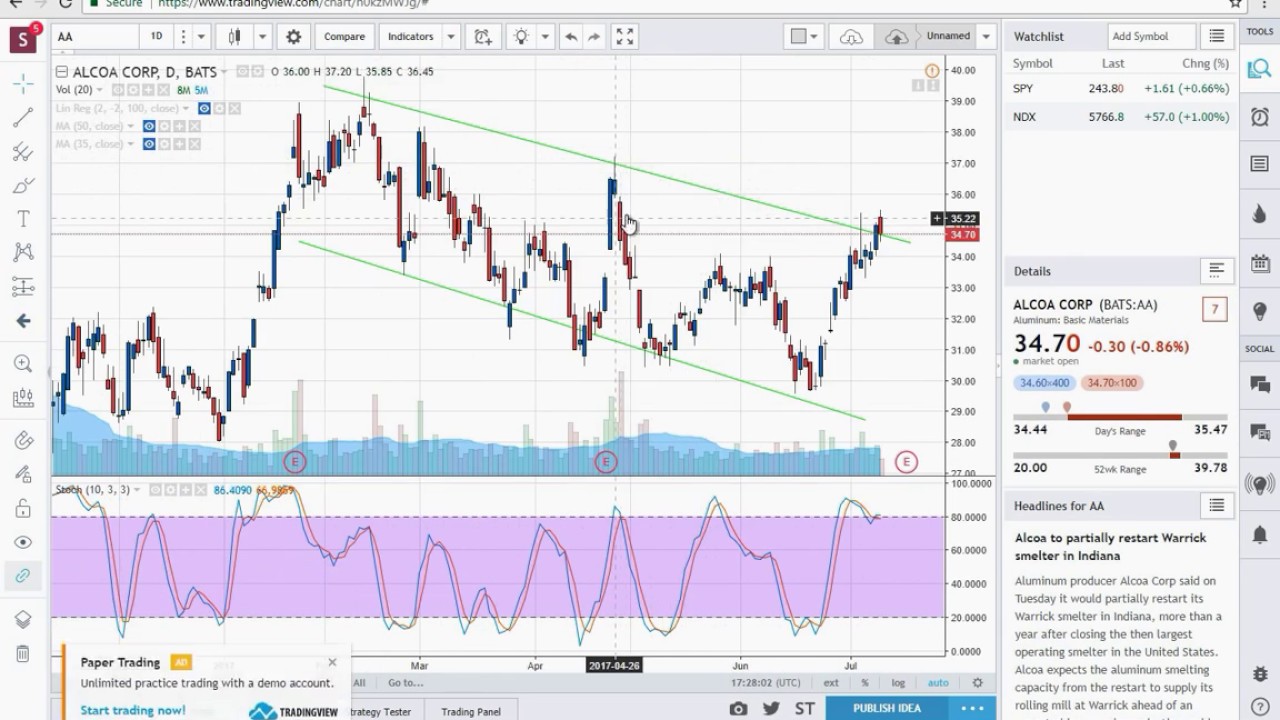The image size is (1280, 720).
Task: Open the patterns drawing tool
Action: [22, 252]
